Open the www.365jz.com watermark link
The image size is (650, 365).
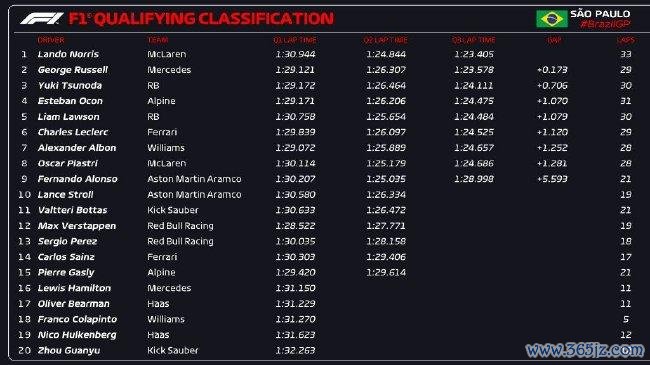tap(585, 350)
